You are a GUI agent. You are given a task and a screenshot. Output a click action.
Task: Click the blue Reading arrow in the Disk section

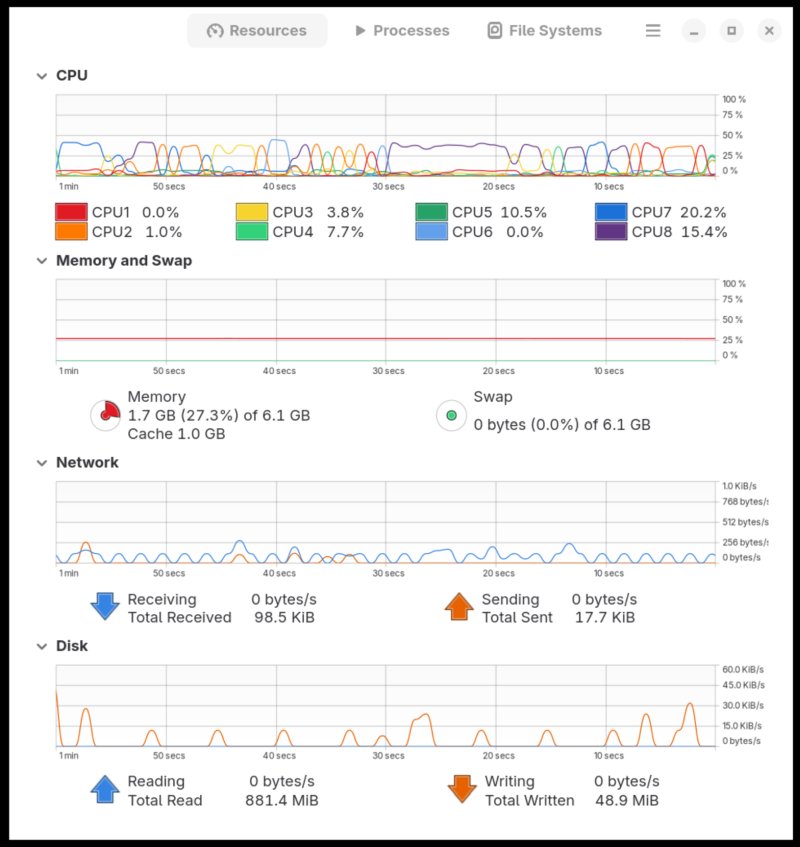point(105,790)
